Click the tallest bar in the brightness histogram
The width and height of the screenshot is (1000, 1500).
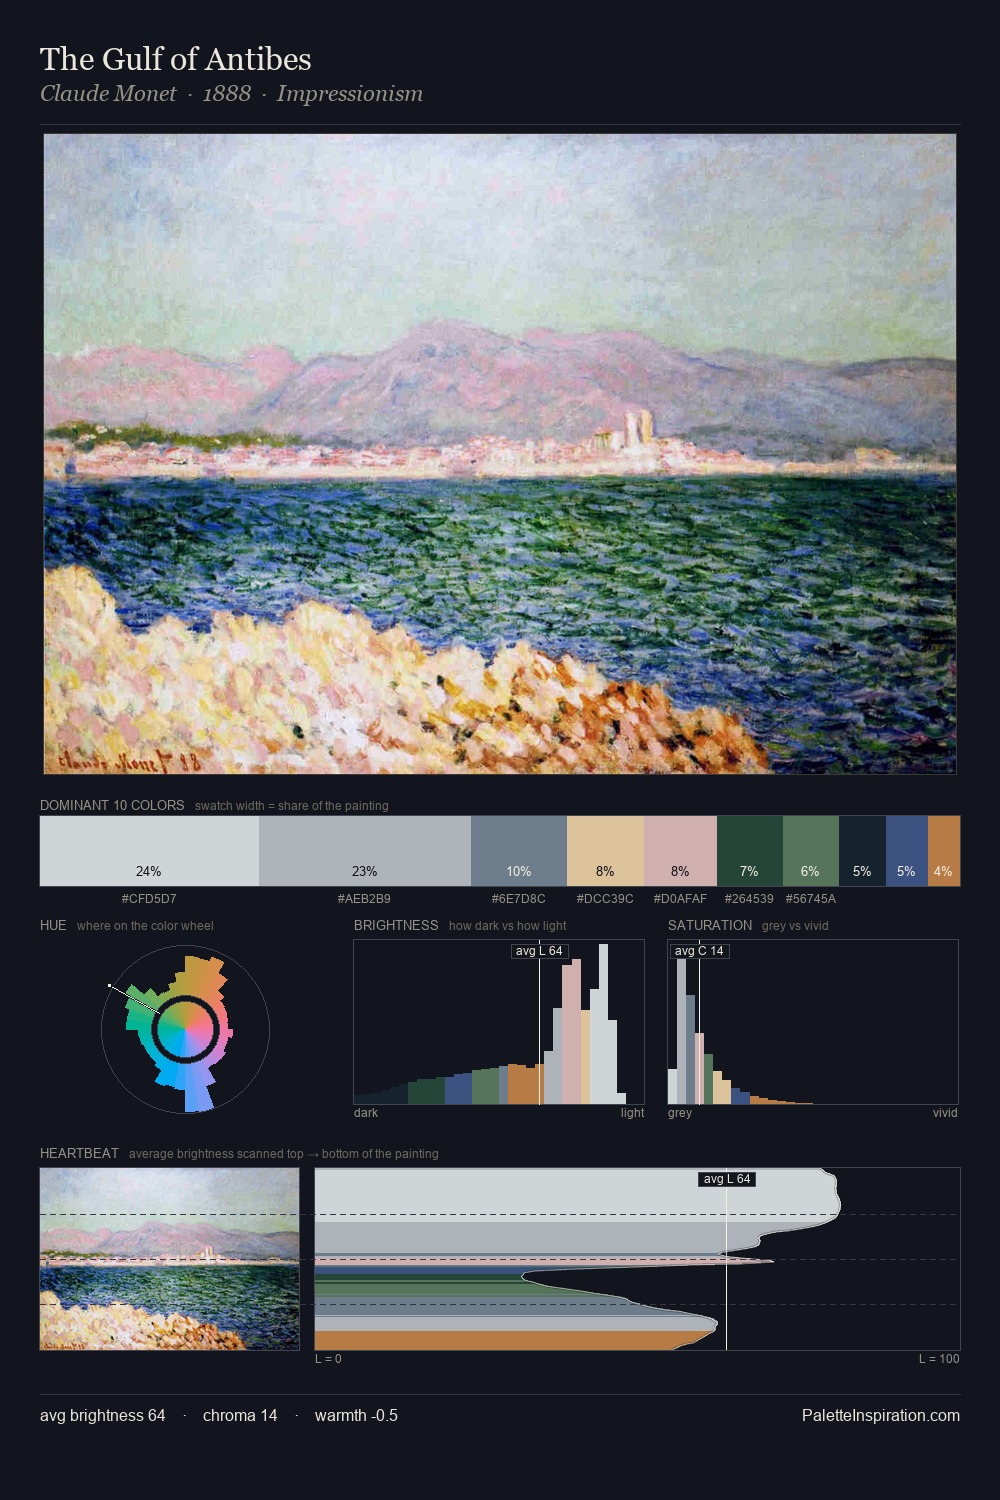click(604, 1024)
